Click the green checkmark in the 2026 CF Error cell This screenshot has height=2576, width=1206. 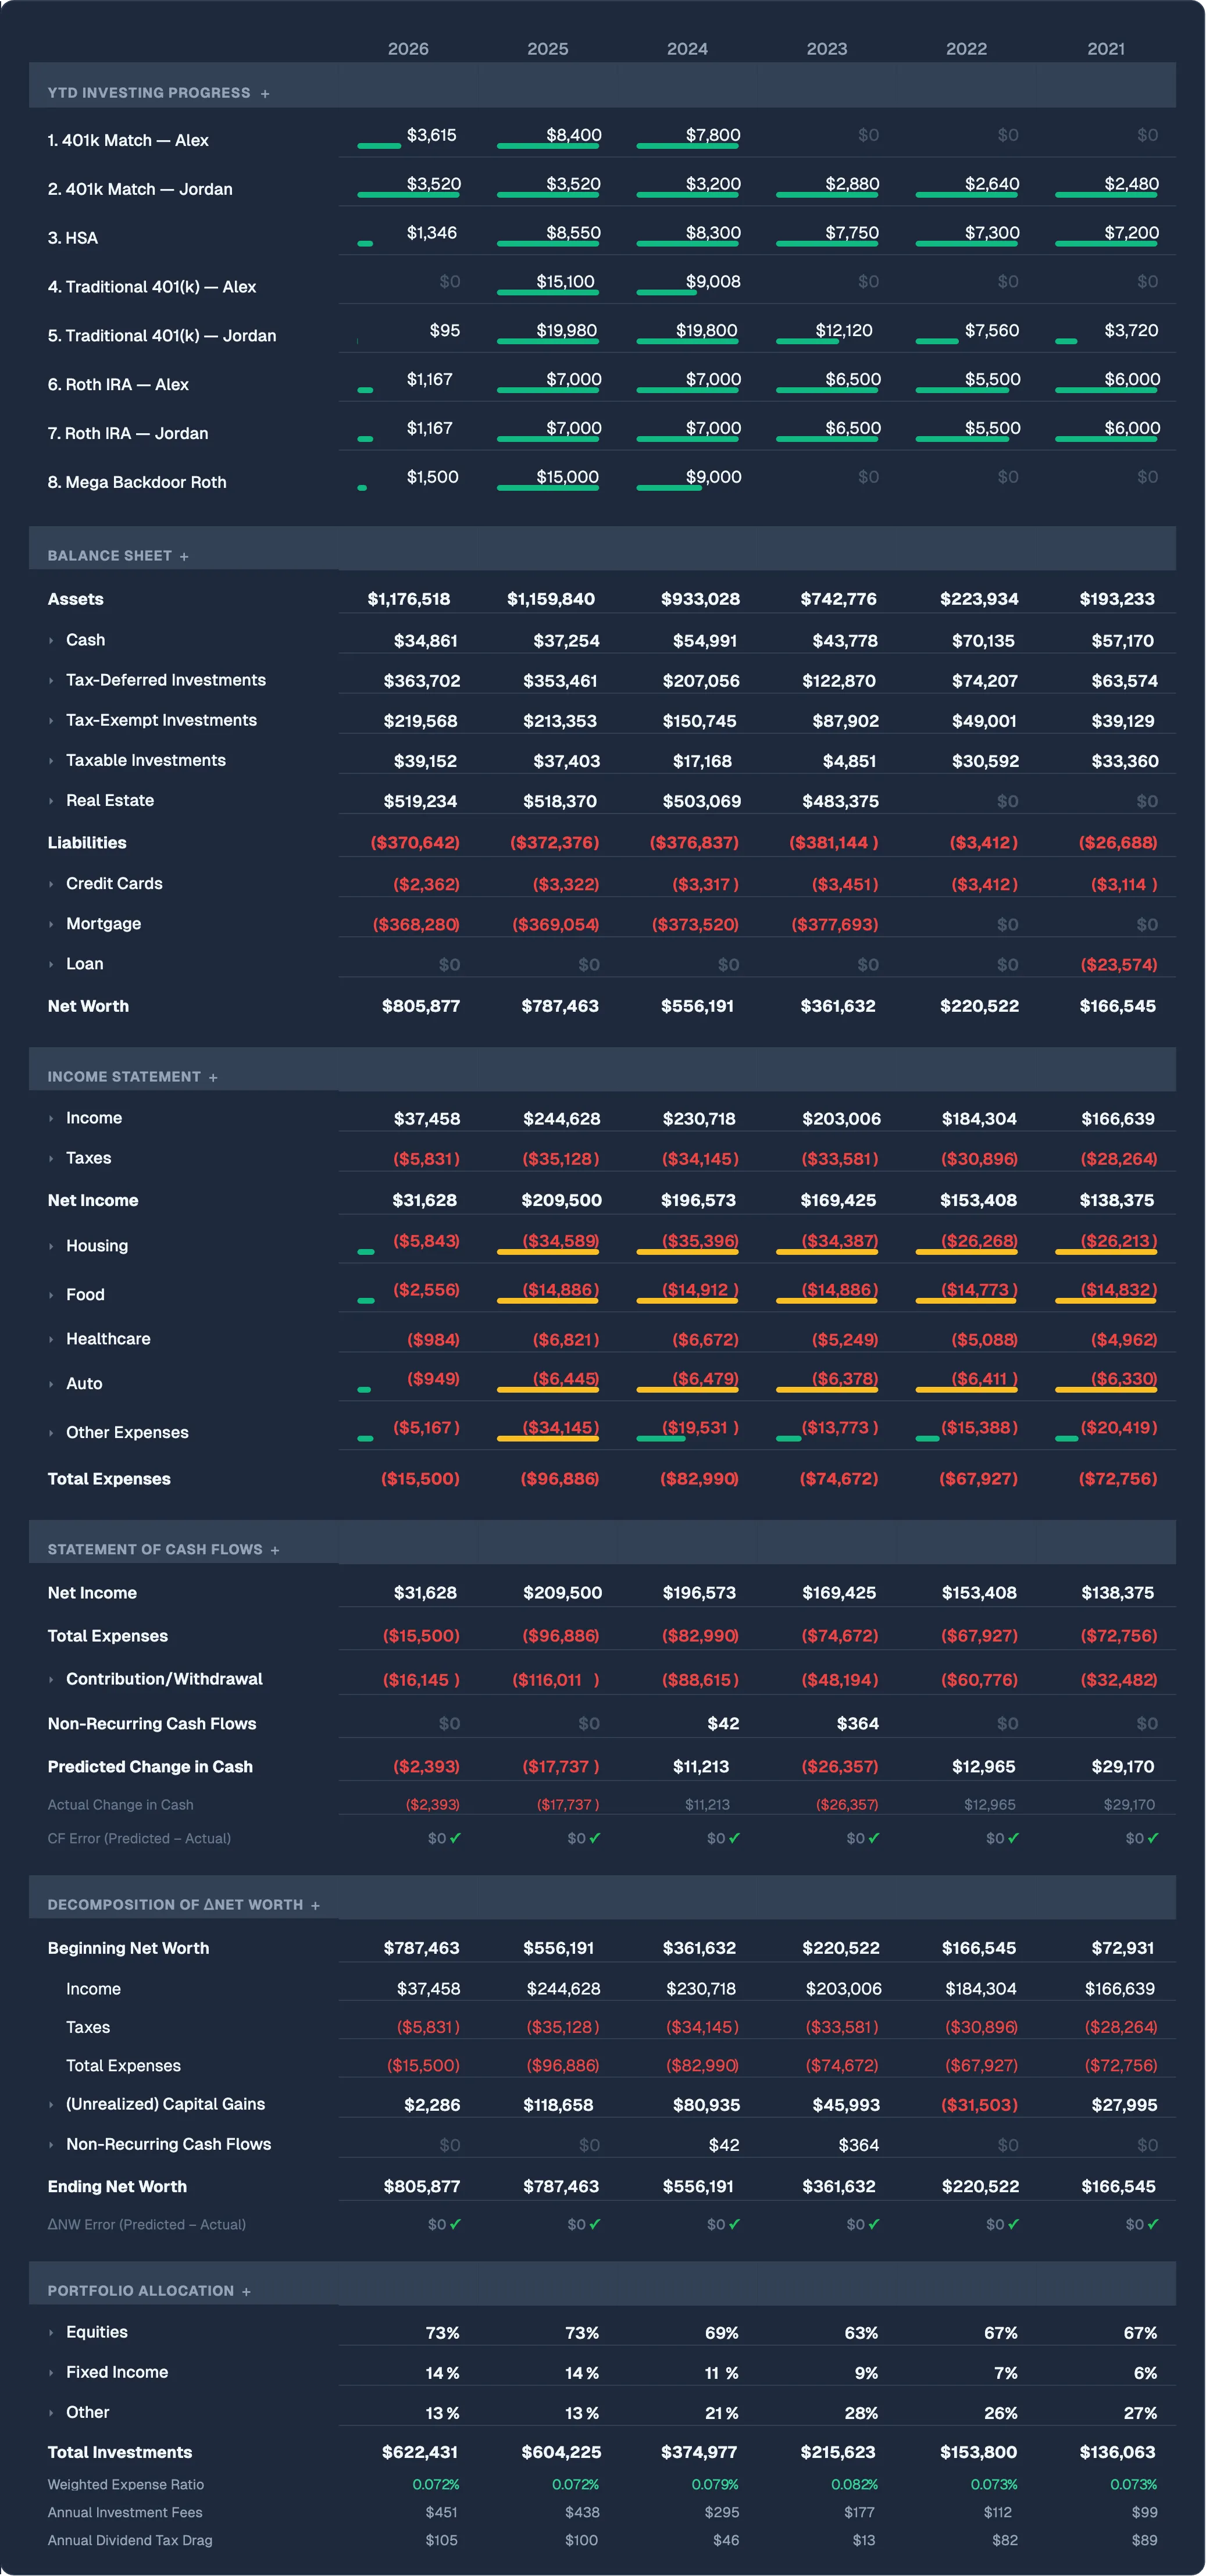[x=455, y=1838]
